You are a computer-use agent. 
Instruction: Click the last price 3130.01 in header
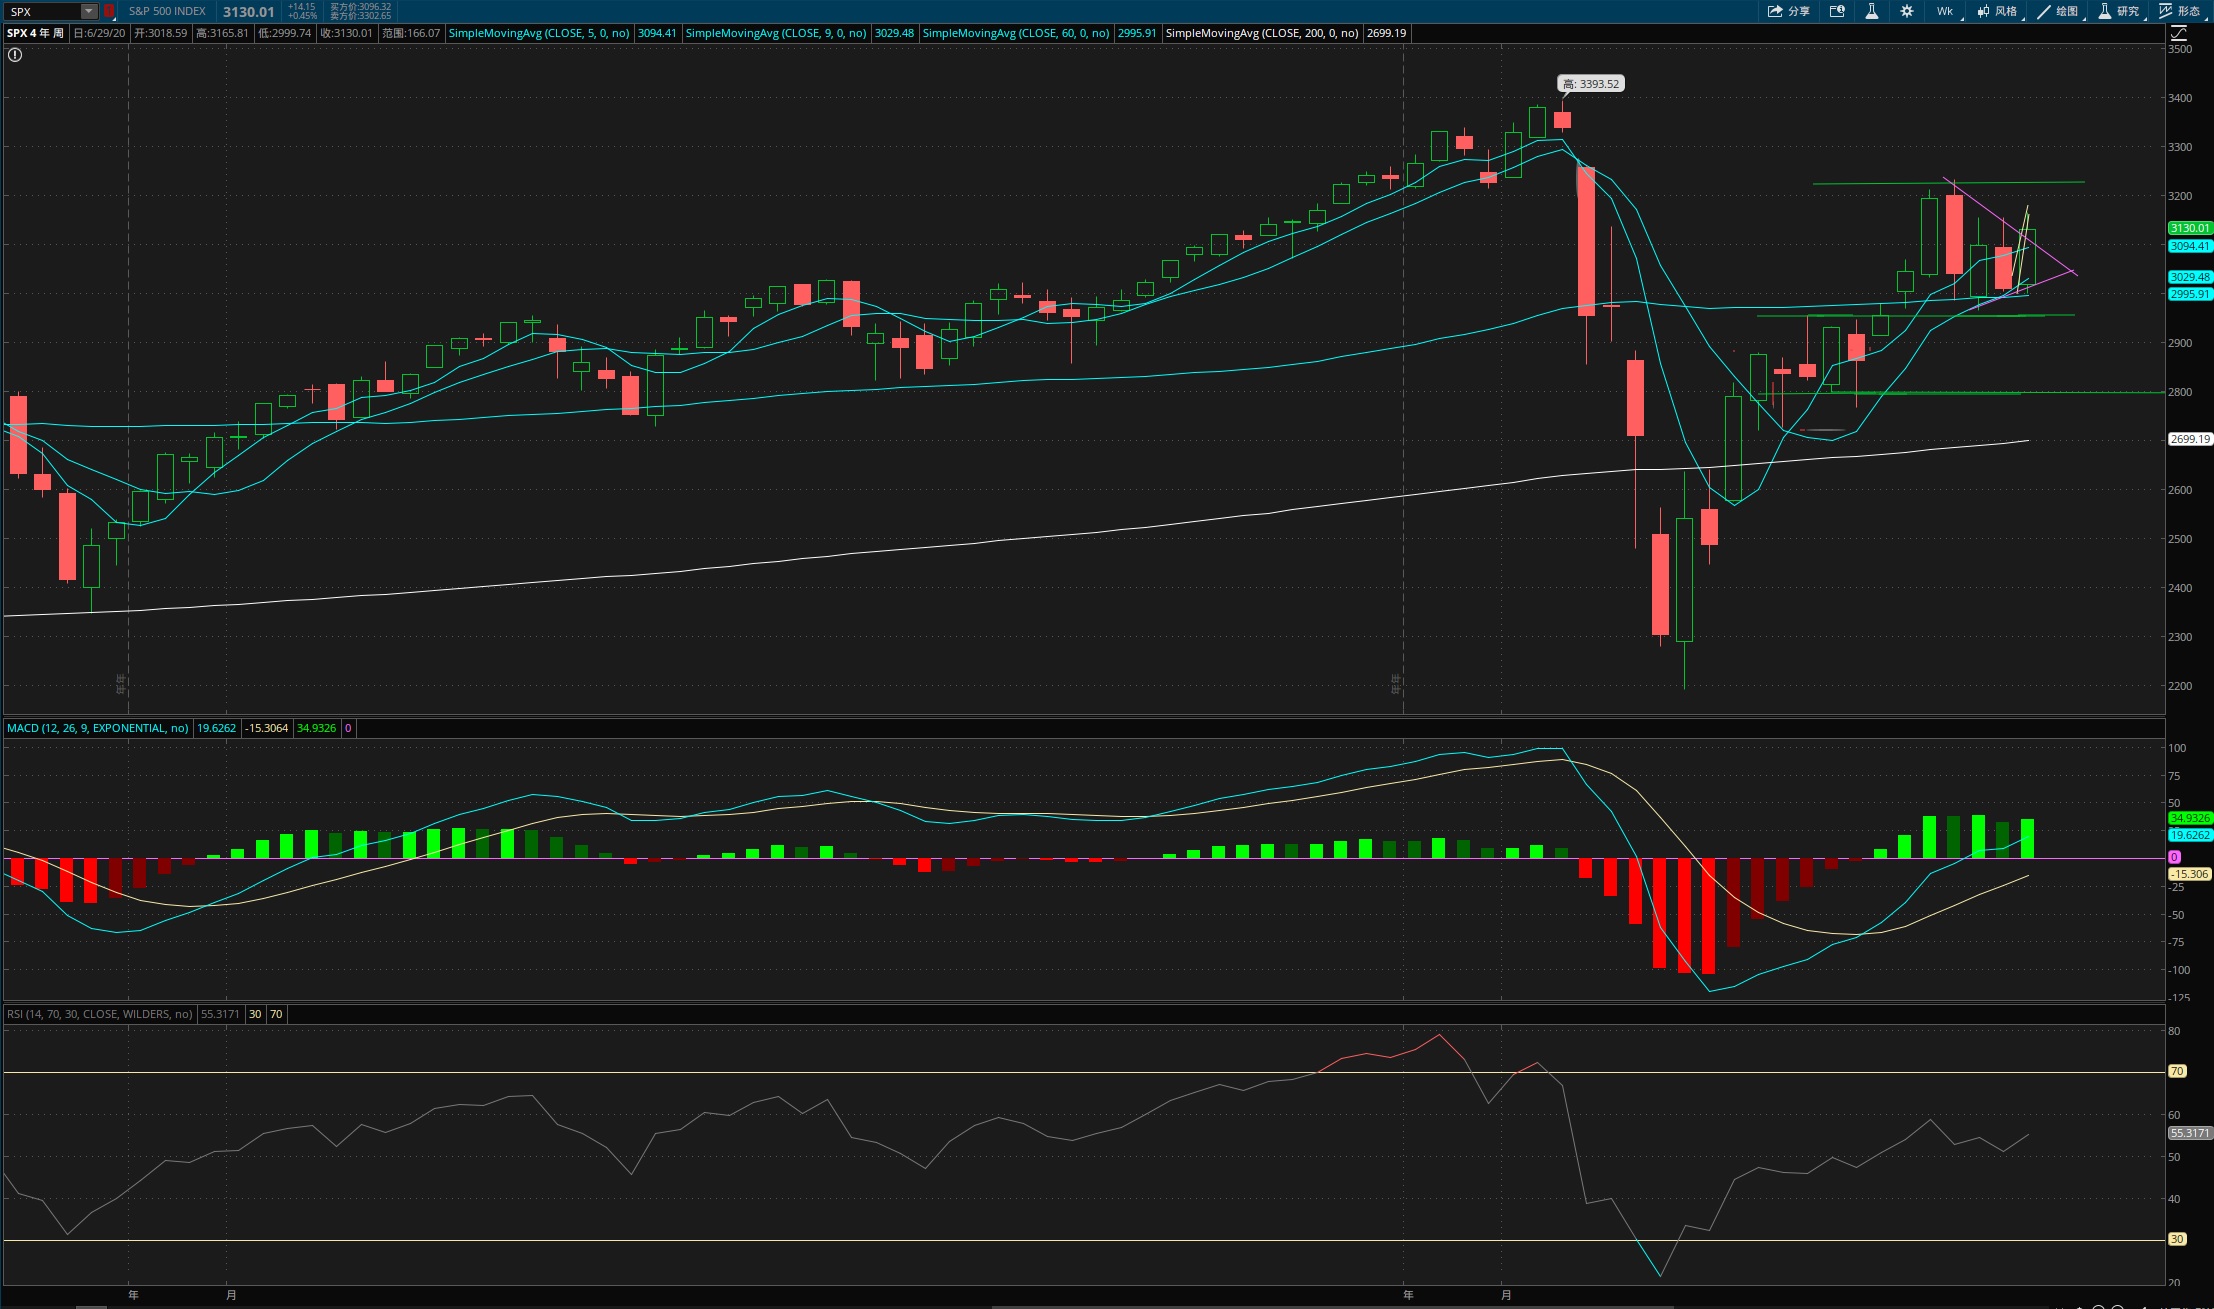(x=248, y=12)
